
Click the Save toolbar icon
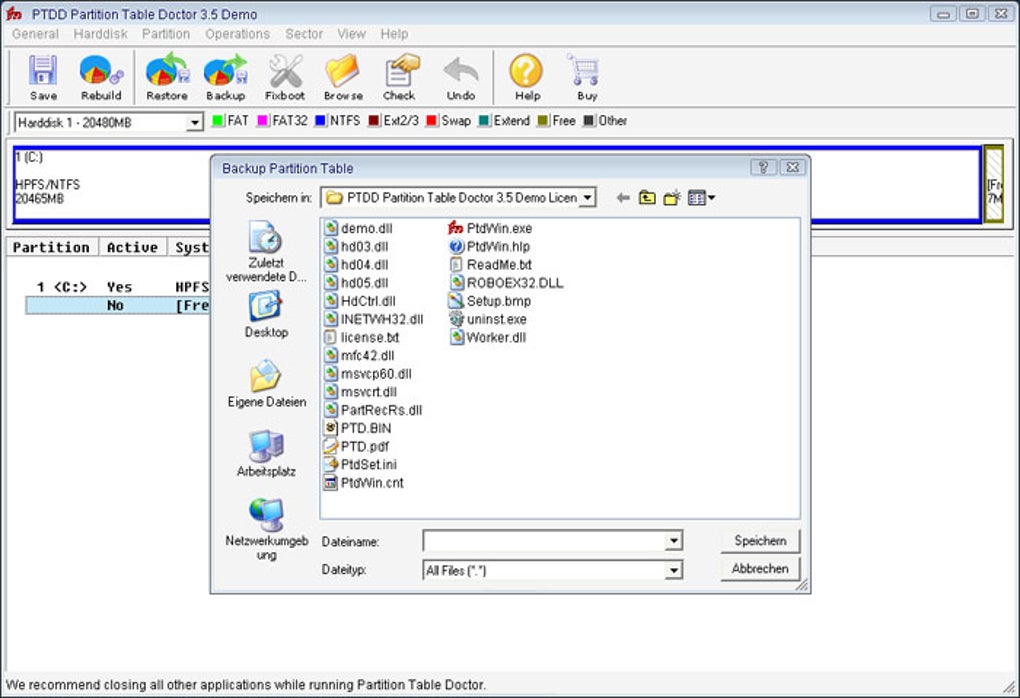tap(43, 77)
